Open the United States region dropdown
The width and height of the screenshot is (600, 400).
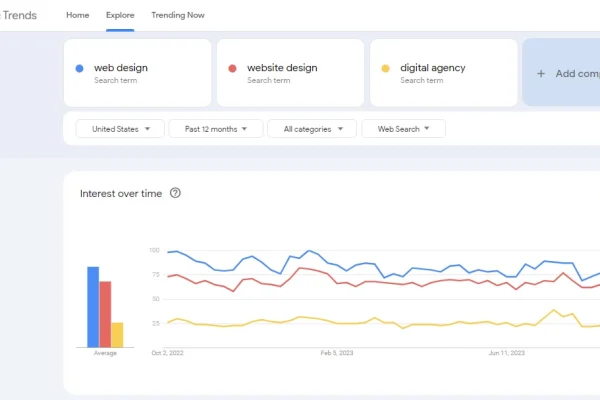[120, 129]
